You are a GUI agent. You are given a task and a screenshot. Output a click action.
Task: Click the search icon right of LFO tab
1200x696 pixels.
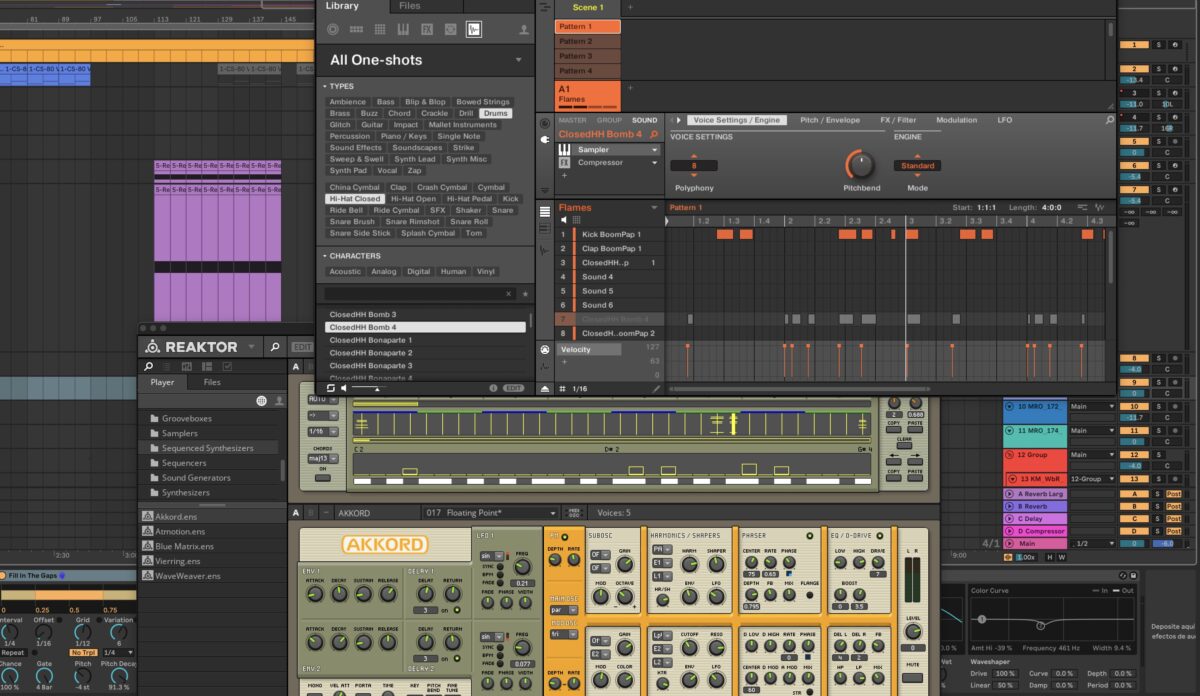point(1109,120)
